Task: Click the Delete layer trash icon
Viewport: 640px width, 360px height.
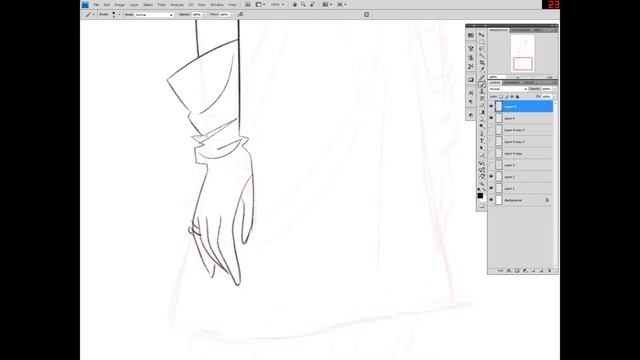Action: tap(549, 270)
